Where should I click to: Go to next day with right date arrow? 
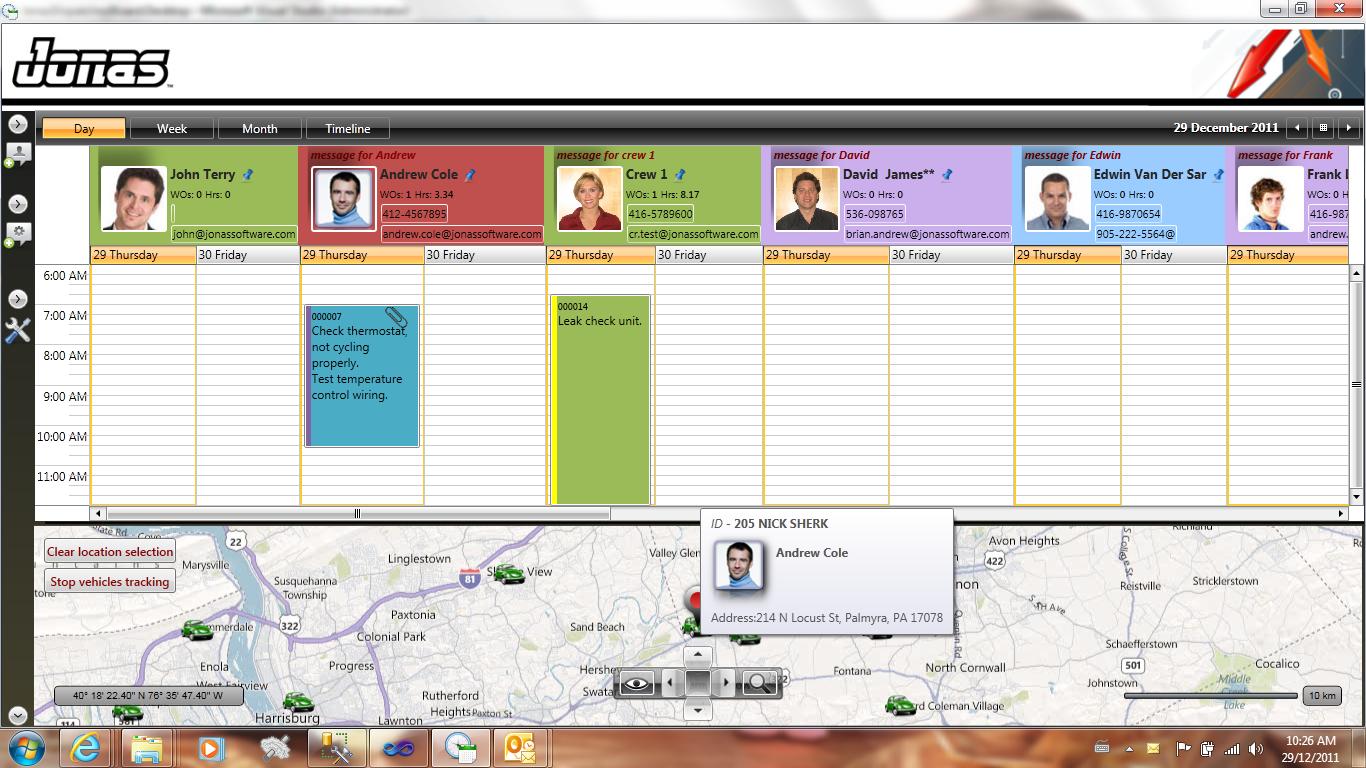1348,128
